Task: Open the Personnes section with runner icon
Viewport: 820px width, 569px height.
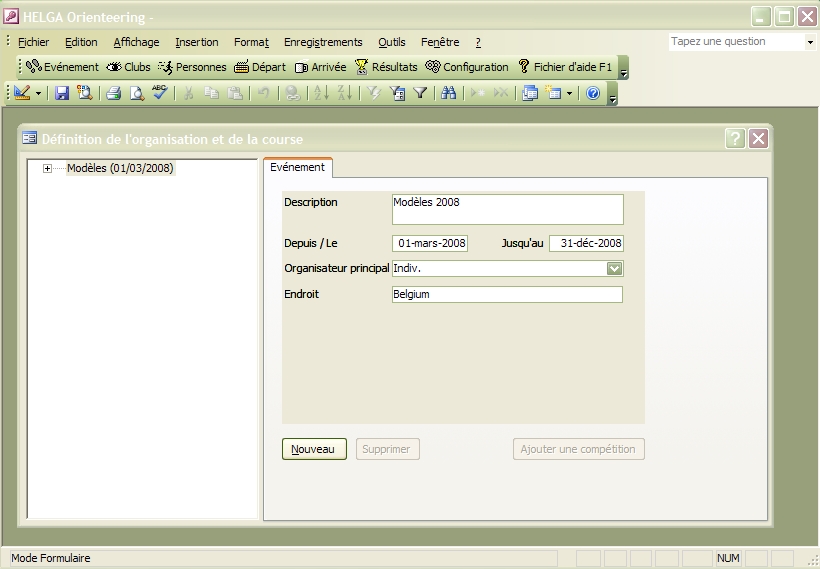Action: (192, 67)
